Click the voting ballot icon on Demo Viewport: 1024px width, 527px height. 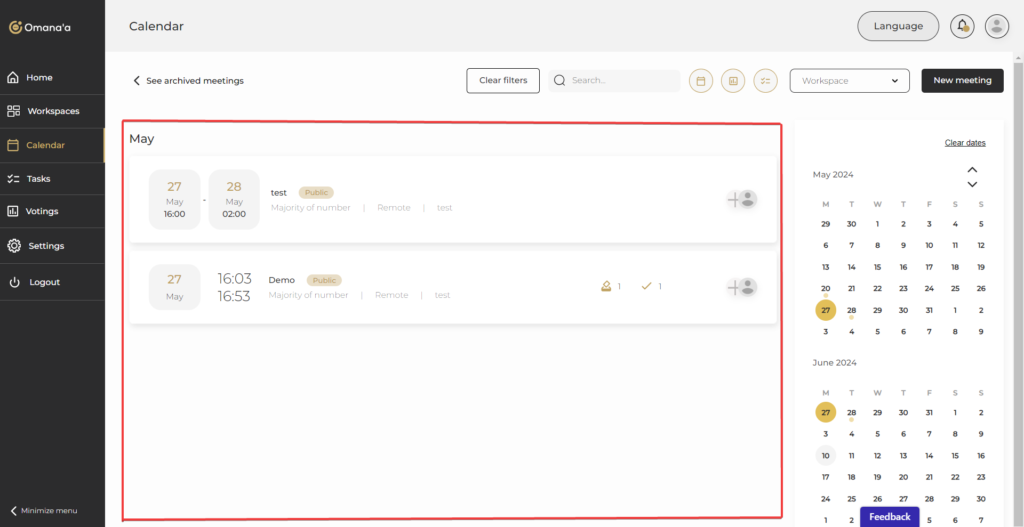point(606,286)
